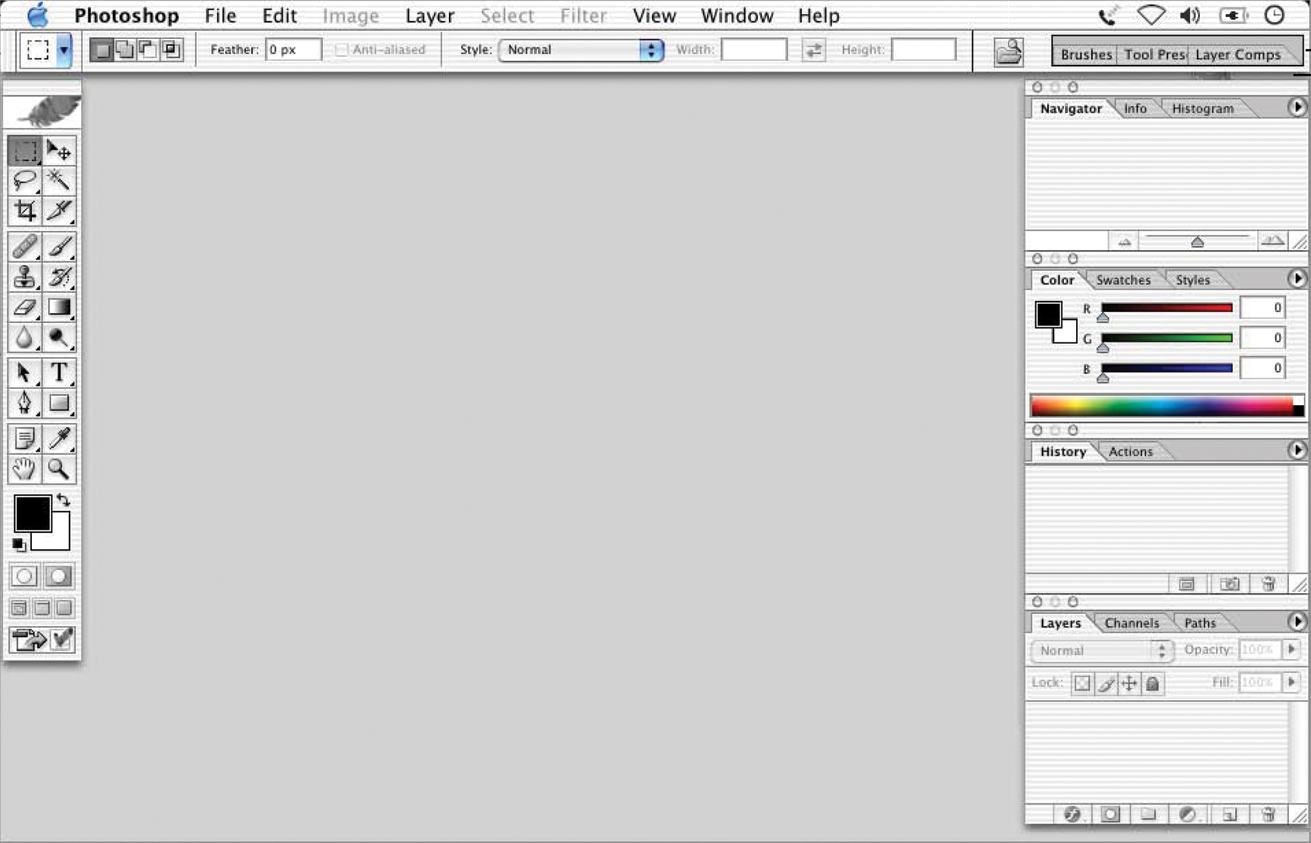This screenshot has width=1311, height=843.
Task: Reset to default foreground and background colors
Action: (19, 545)
